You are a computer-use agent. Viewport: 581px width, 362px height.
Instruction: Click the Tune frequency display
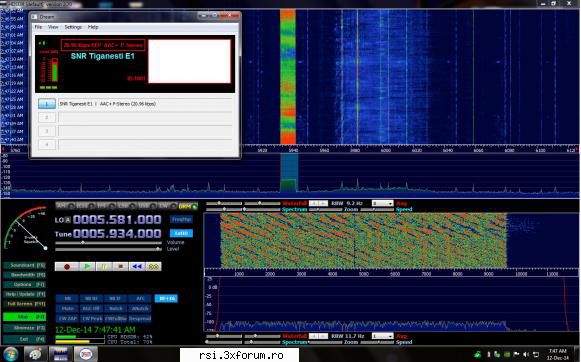[117, 234]
